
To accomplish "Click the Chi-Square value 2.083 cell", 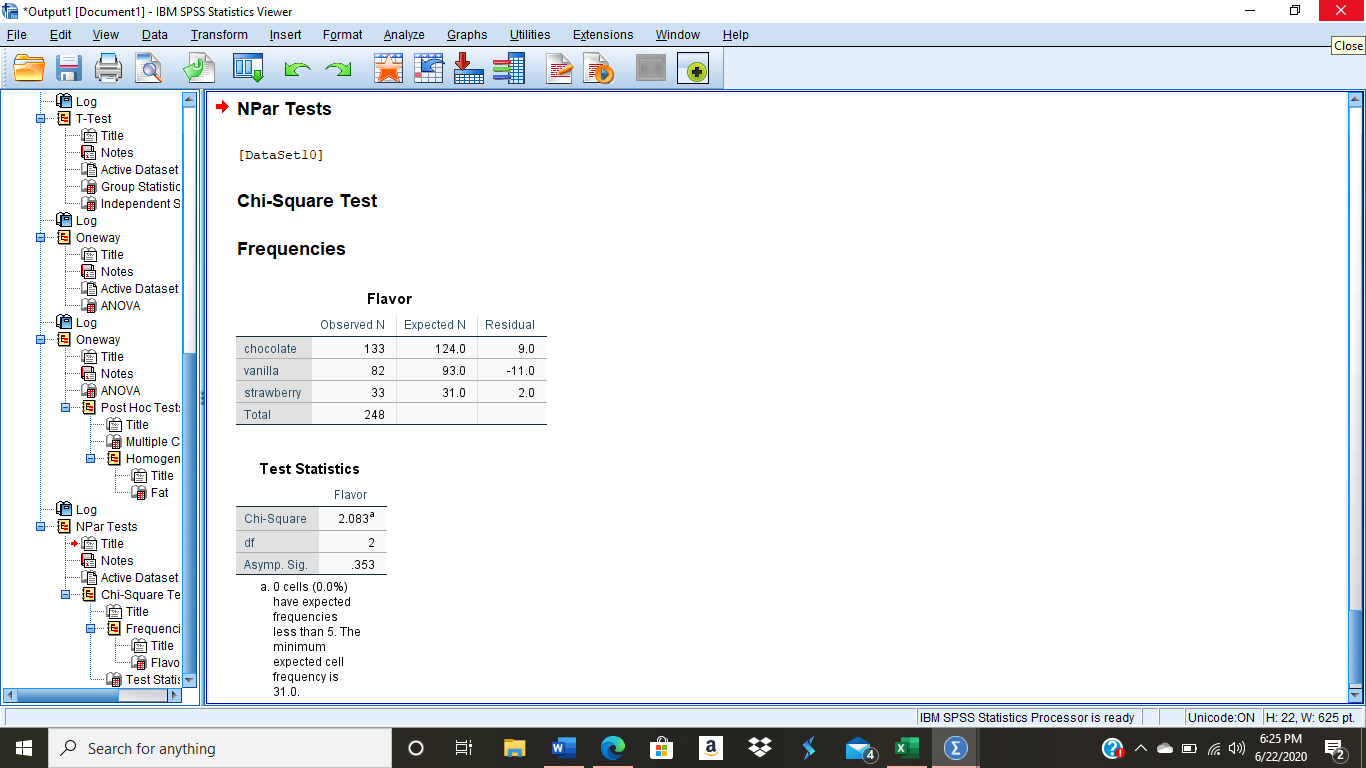I will (x=353, y=519).
